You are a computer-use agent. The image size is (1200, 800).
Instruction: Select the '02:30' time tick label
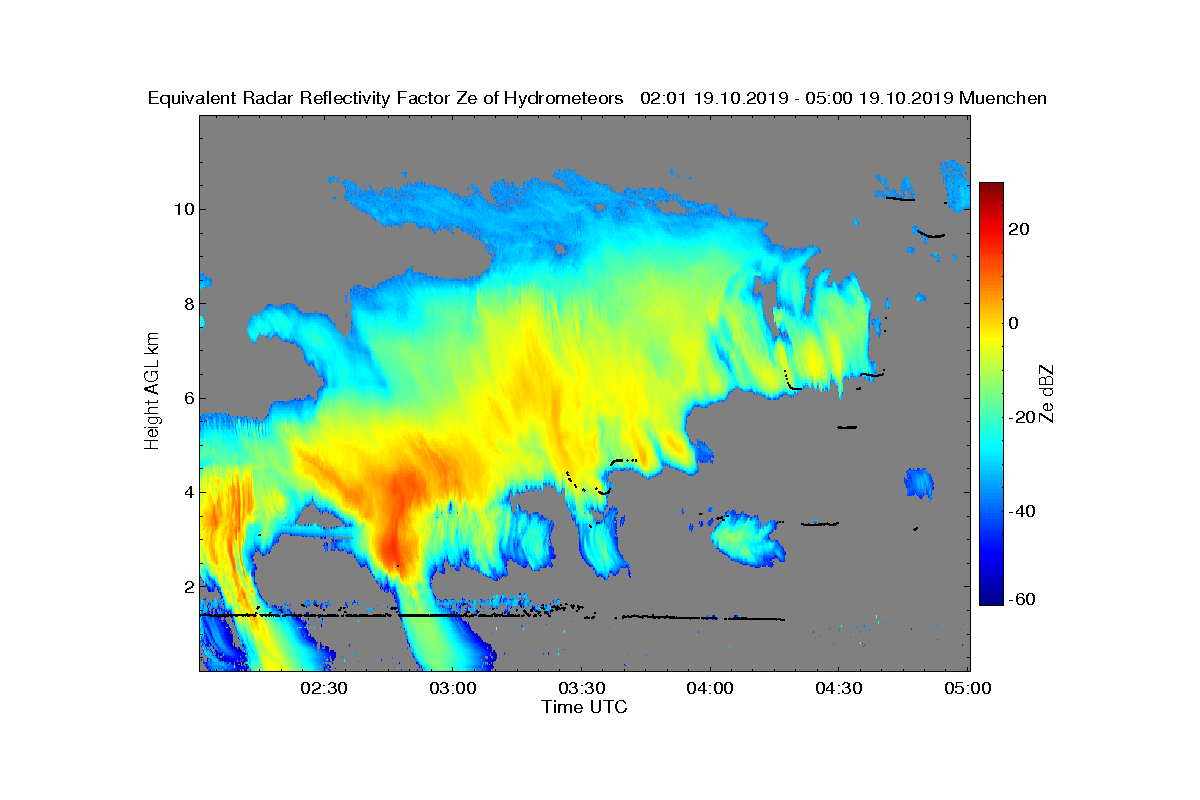pyautogui.click(x=323, y=689)
